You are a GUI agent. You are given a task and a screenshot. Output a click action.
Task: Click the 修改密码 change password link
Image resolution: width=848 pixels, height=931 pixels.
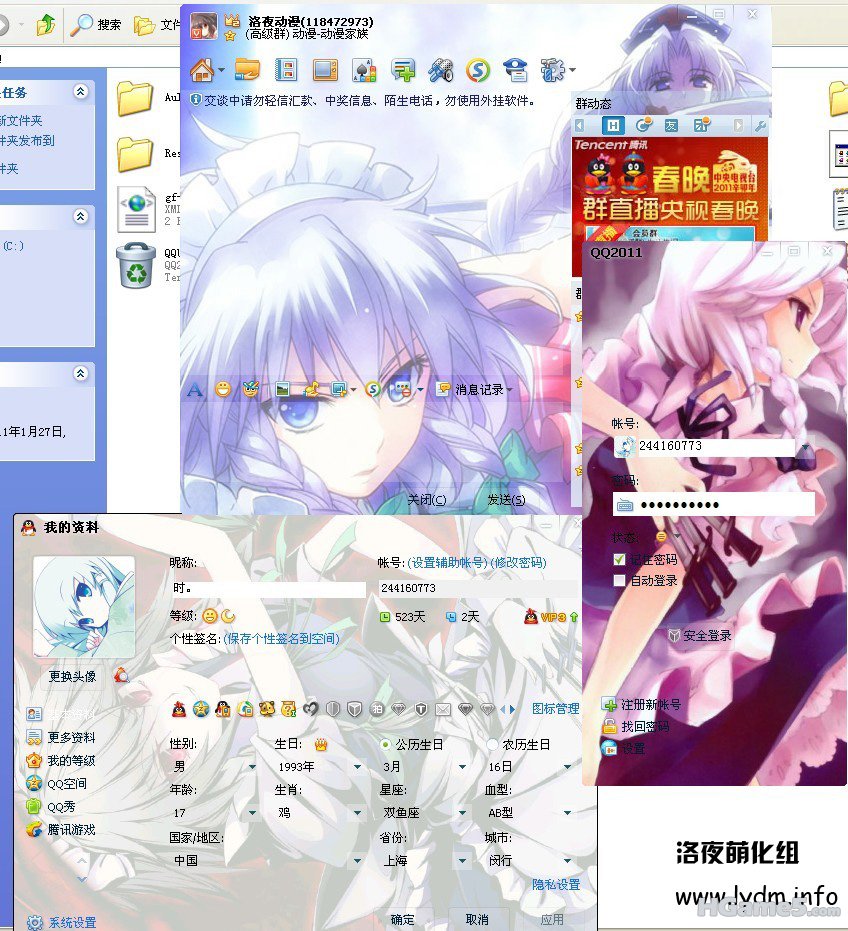(x=519, y=562)
